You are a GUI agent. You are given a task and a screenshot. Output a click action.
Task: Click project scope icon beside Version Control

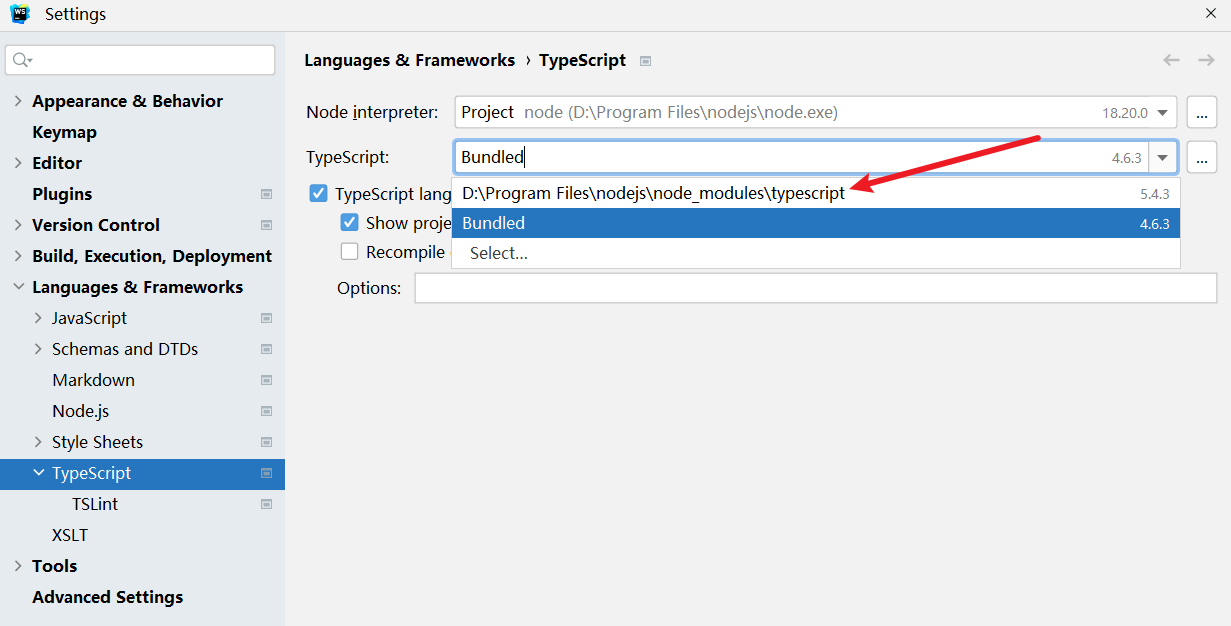[266, 225]
